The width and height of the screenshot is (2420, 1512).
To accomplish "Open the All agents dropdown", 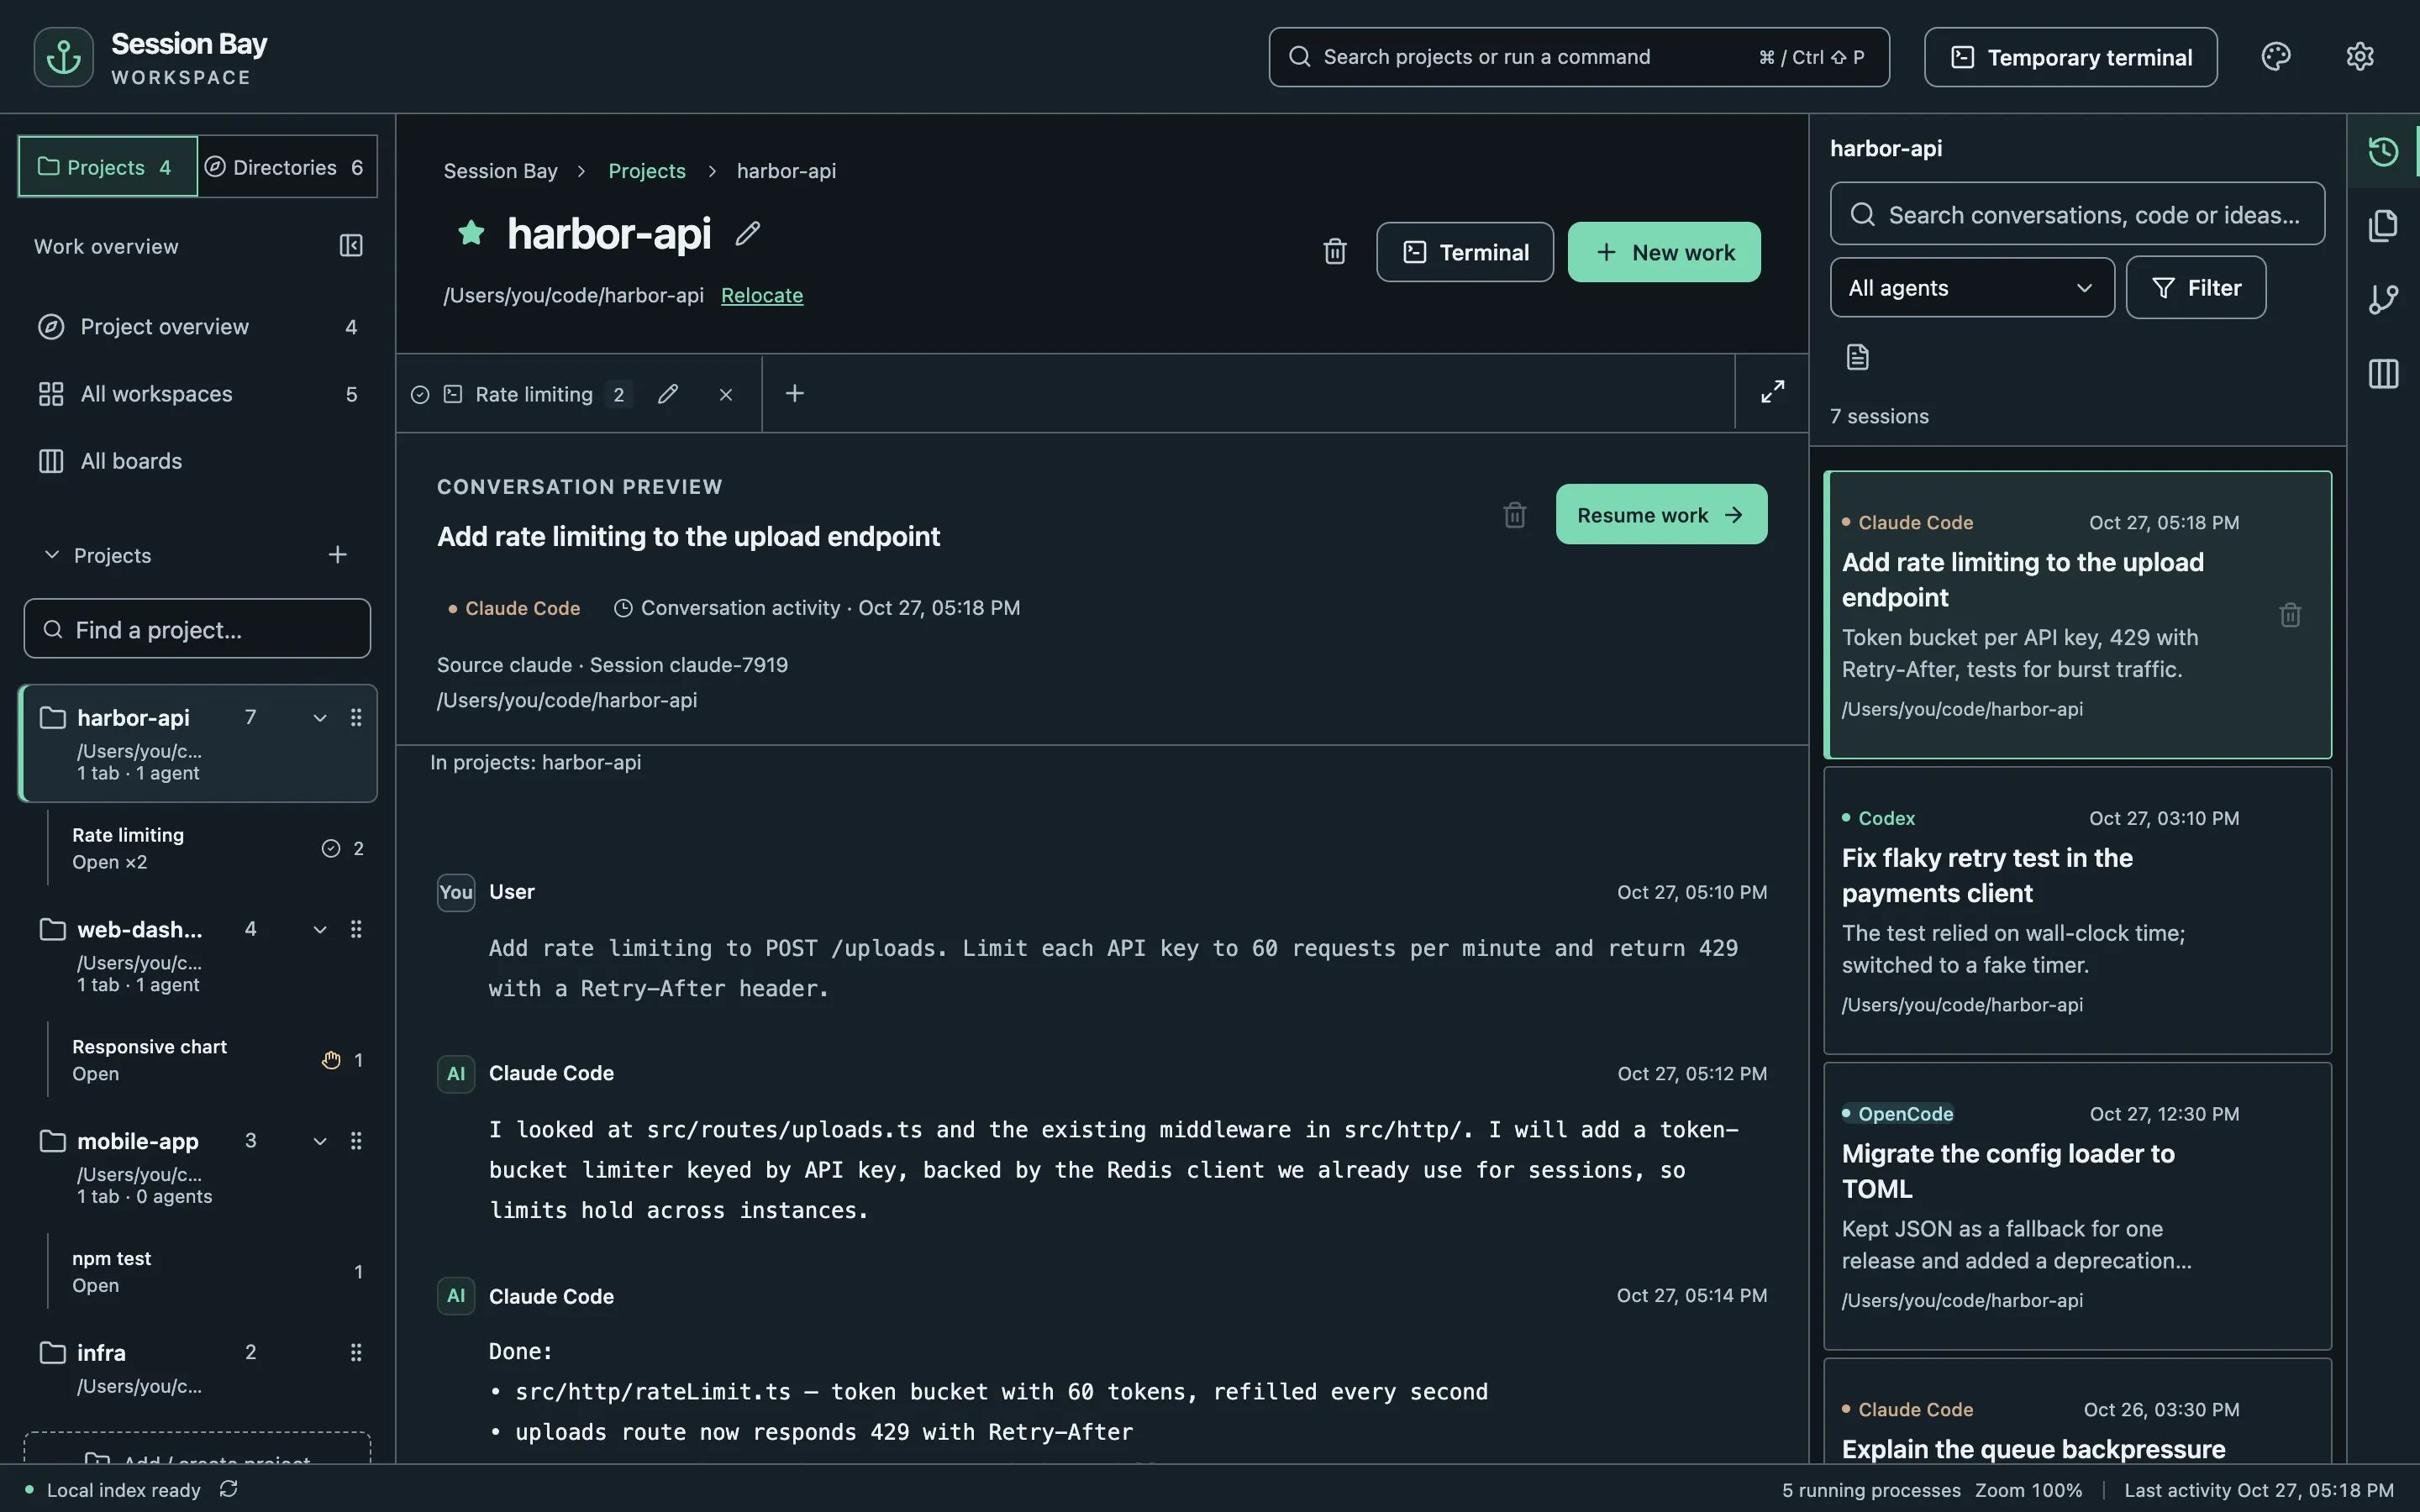I will (1971, 288).
